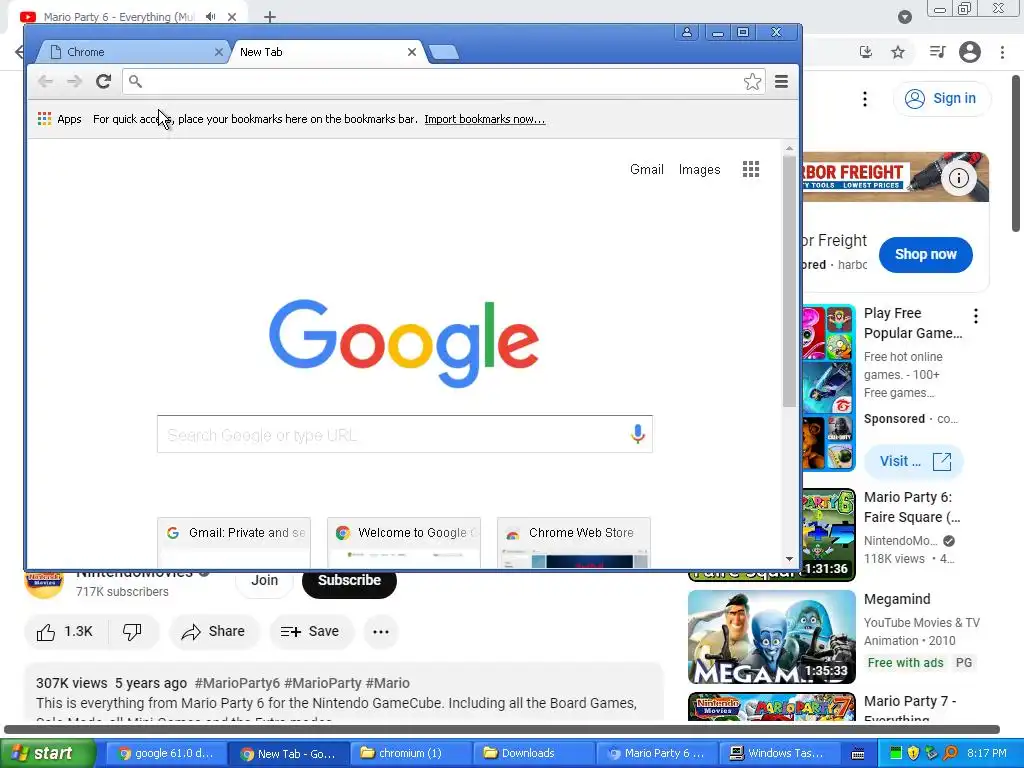Open the Images link

699,169
